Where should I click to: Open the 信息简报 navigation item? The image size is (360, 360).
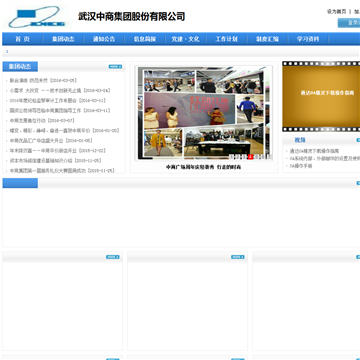tap(145, 39)
